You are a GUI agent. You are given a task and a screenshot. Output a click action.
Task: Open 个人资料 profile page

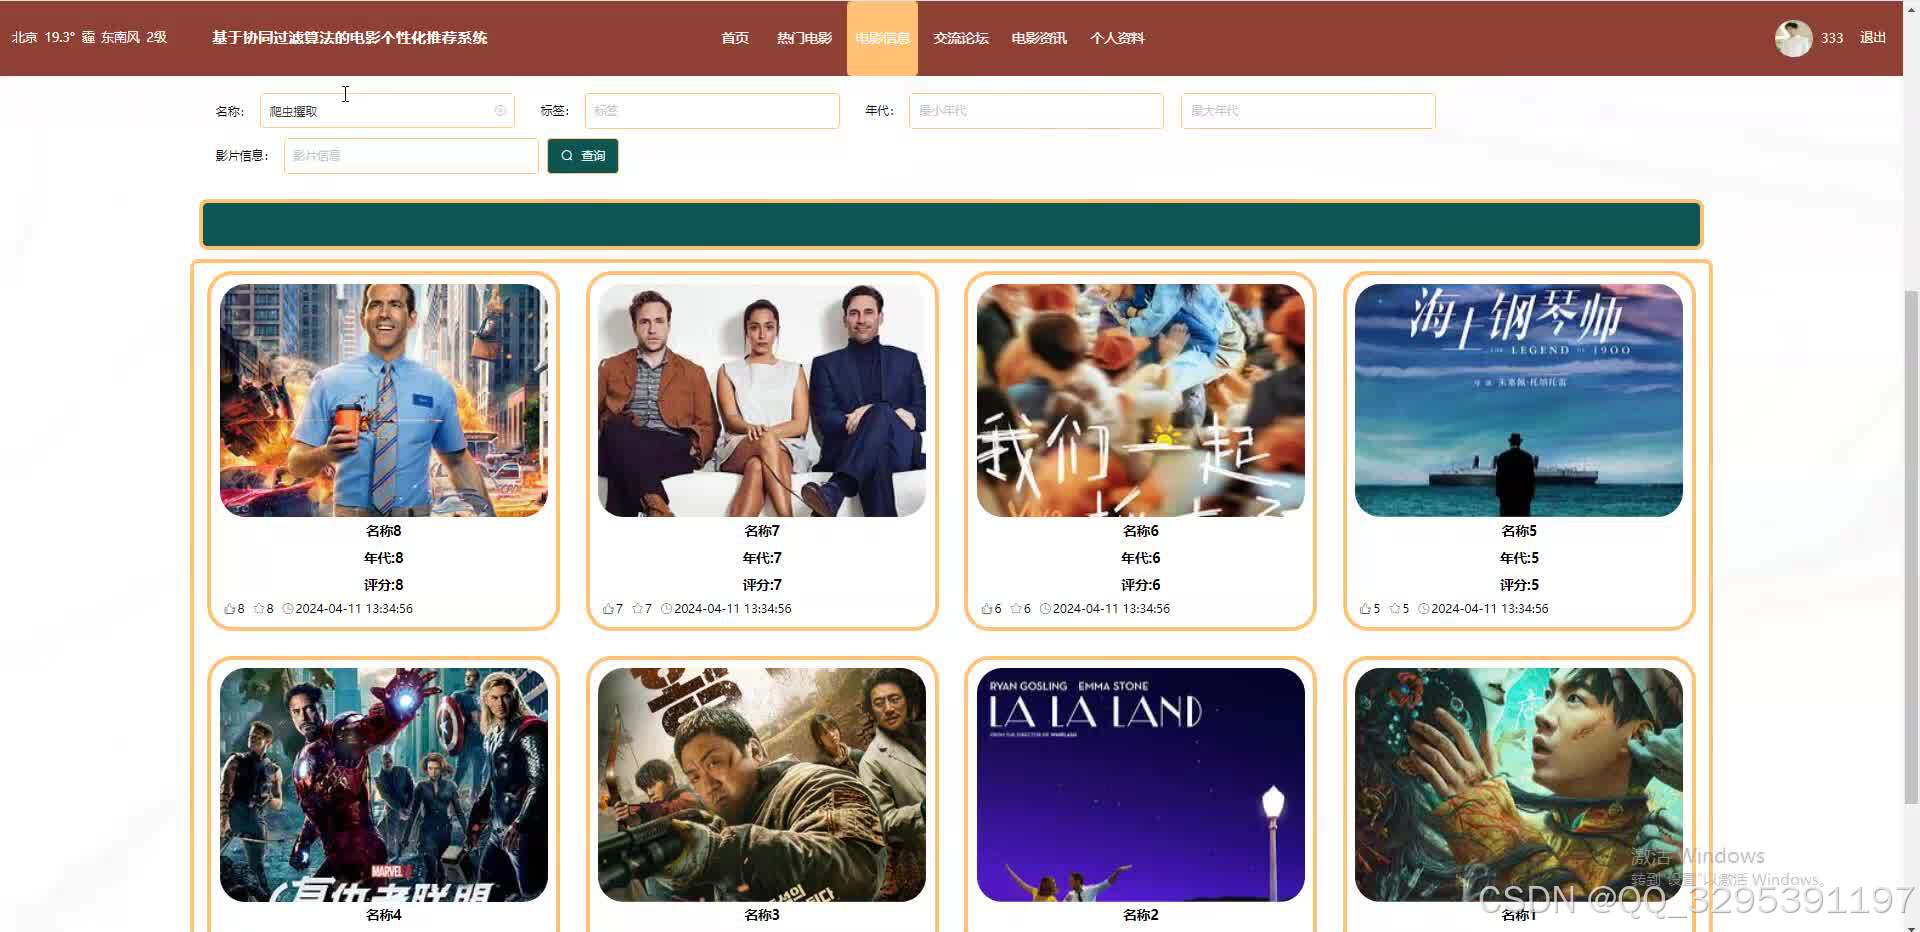point(1117,38)
